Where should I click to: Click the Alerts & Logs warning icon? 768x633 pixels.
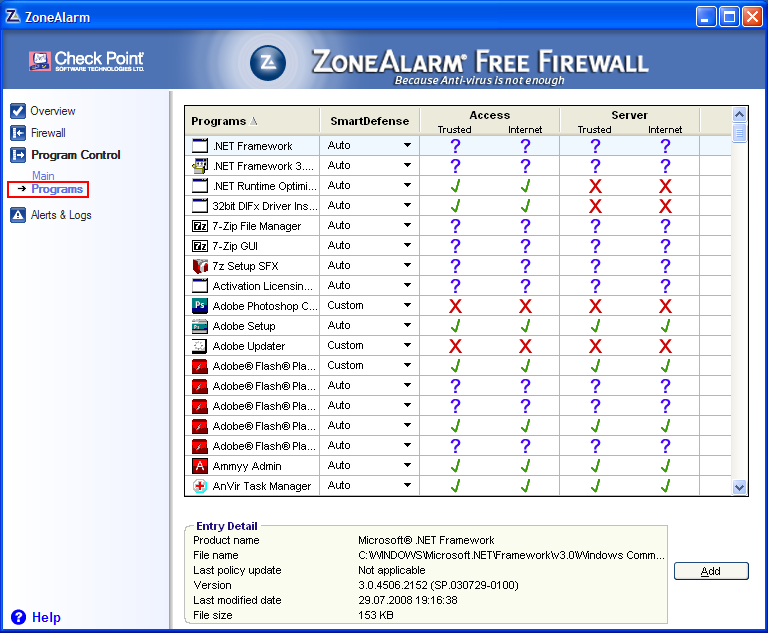[18, 215]
